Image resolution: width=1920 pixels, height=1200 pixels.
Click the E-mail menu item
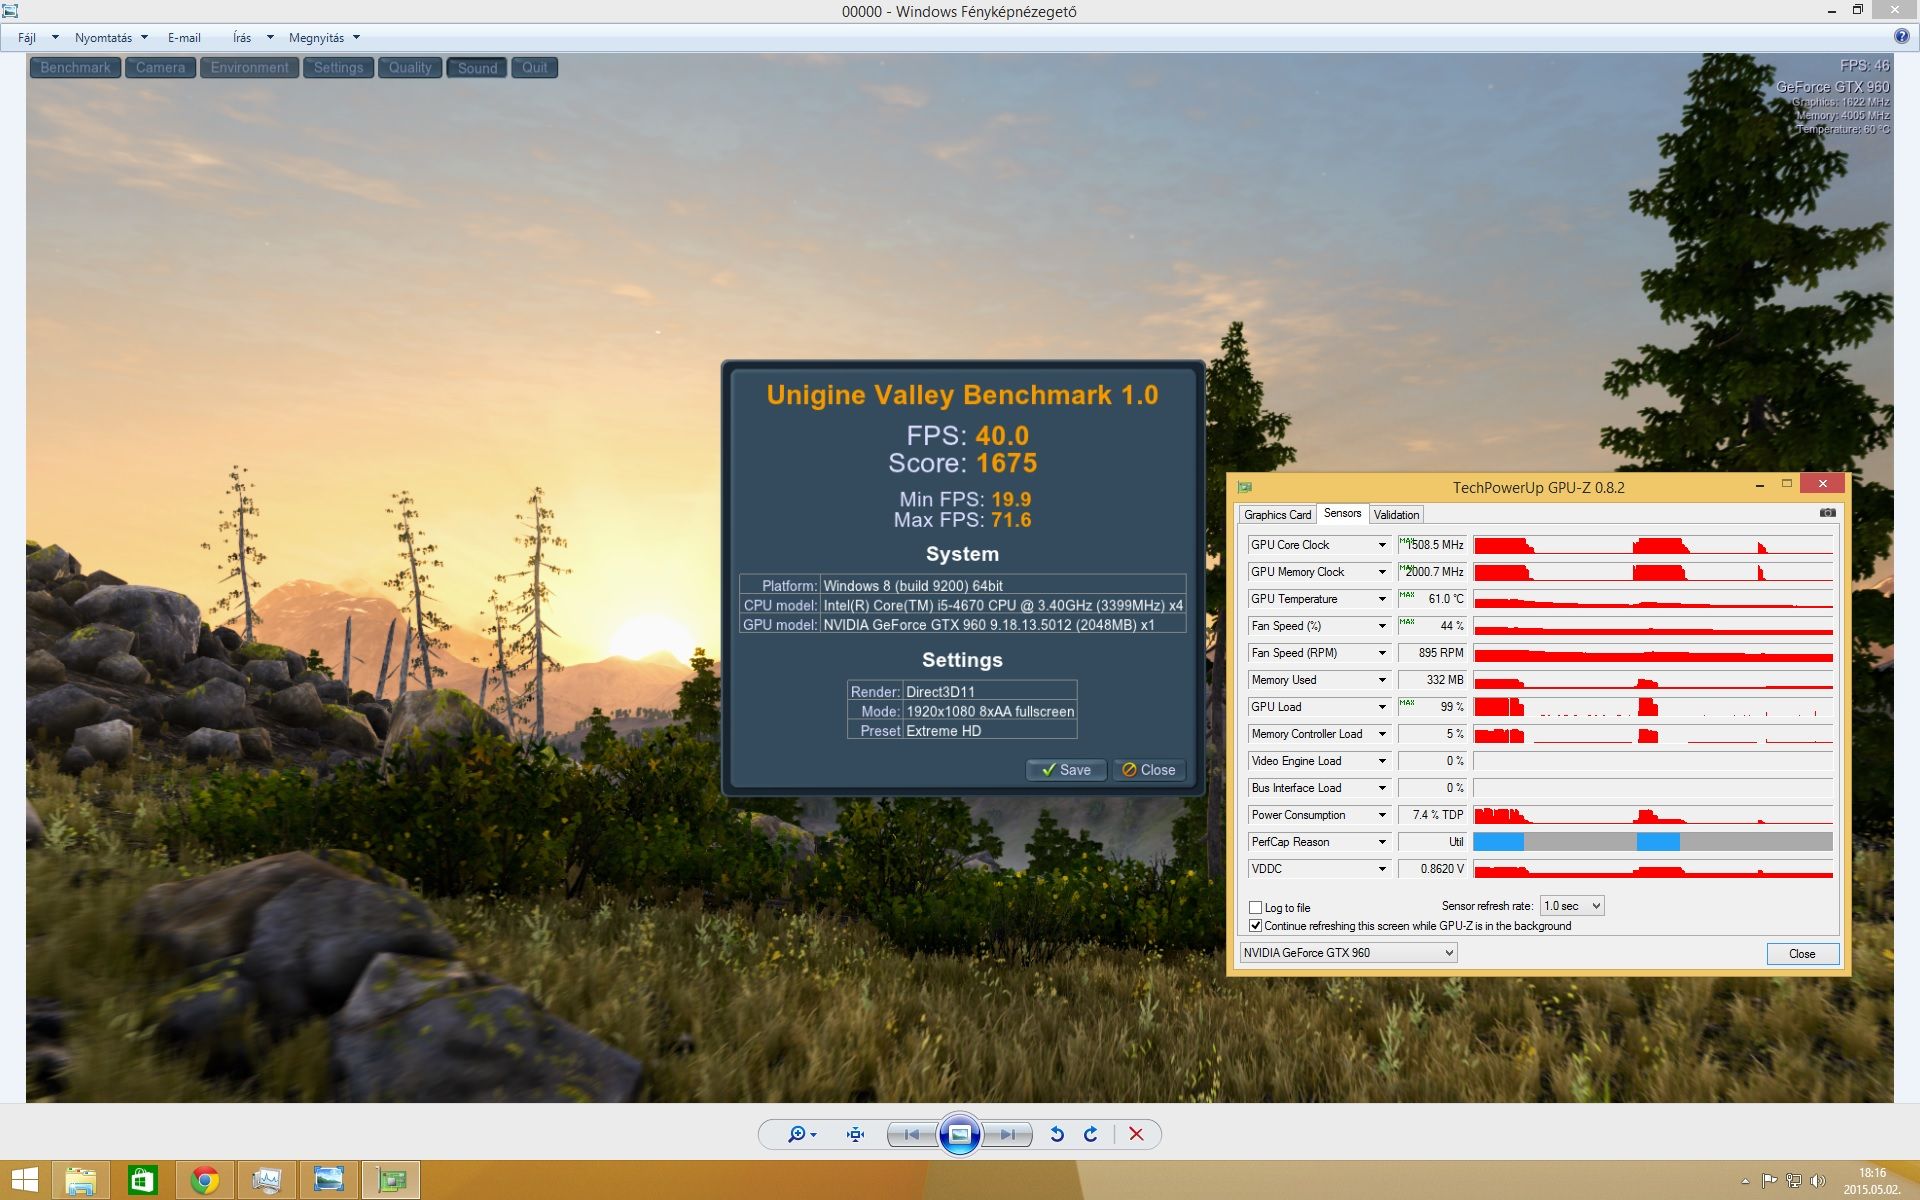coord(184,38)
